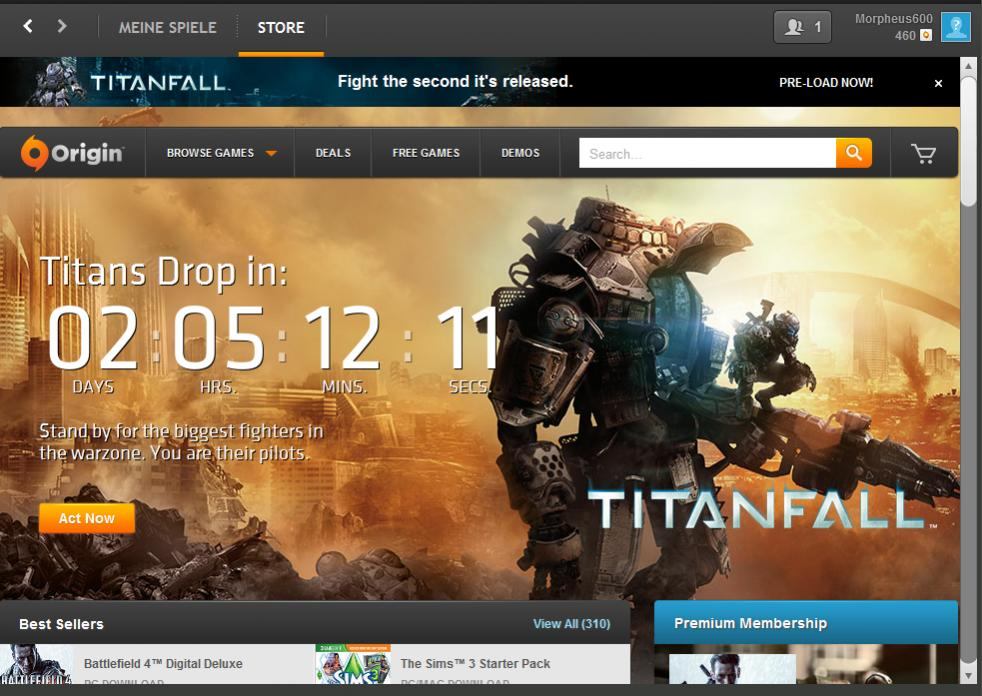Screen dimensions: 982x696
Task: Click the Act Now button
Action: (87, 518)
